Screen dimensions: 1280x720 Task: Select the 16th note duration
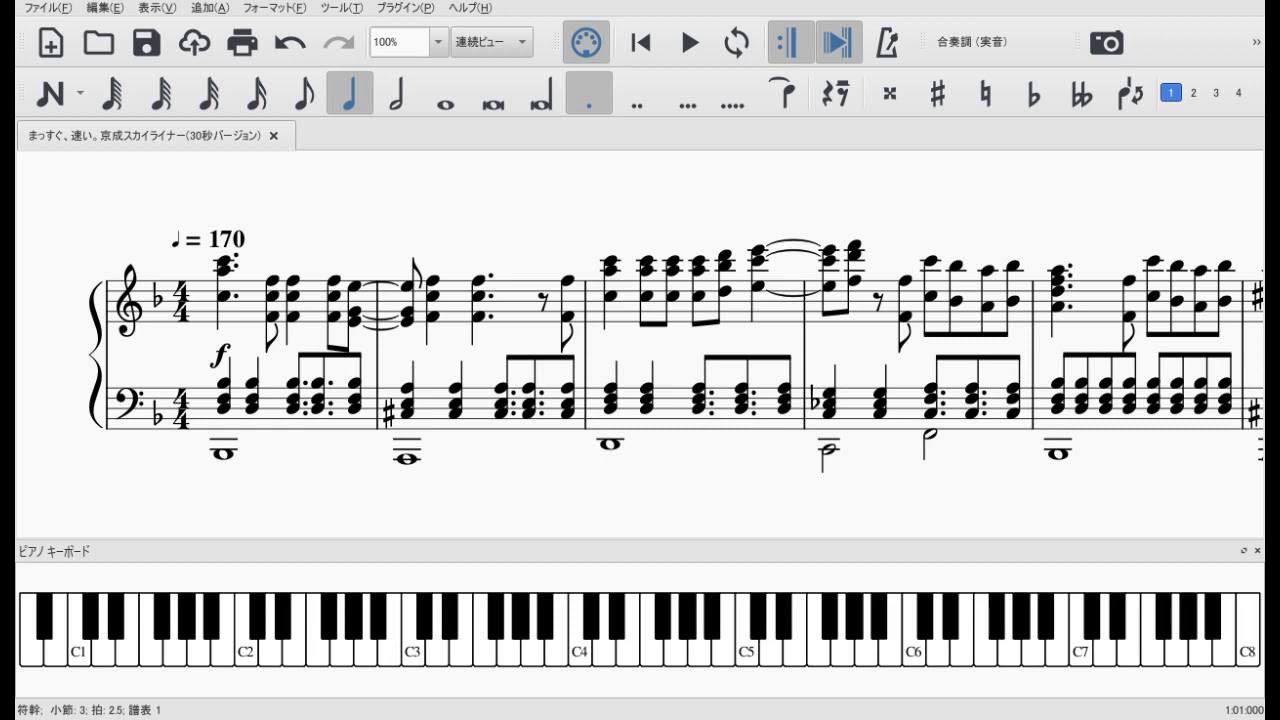coord(256,94)
